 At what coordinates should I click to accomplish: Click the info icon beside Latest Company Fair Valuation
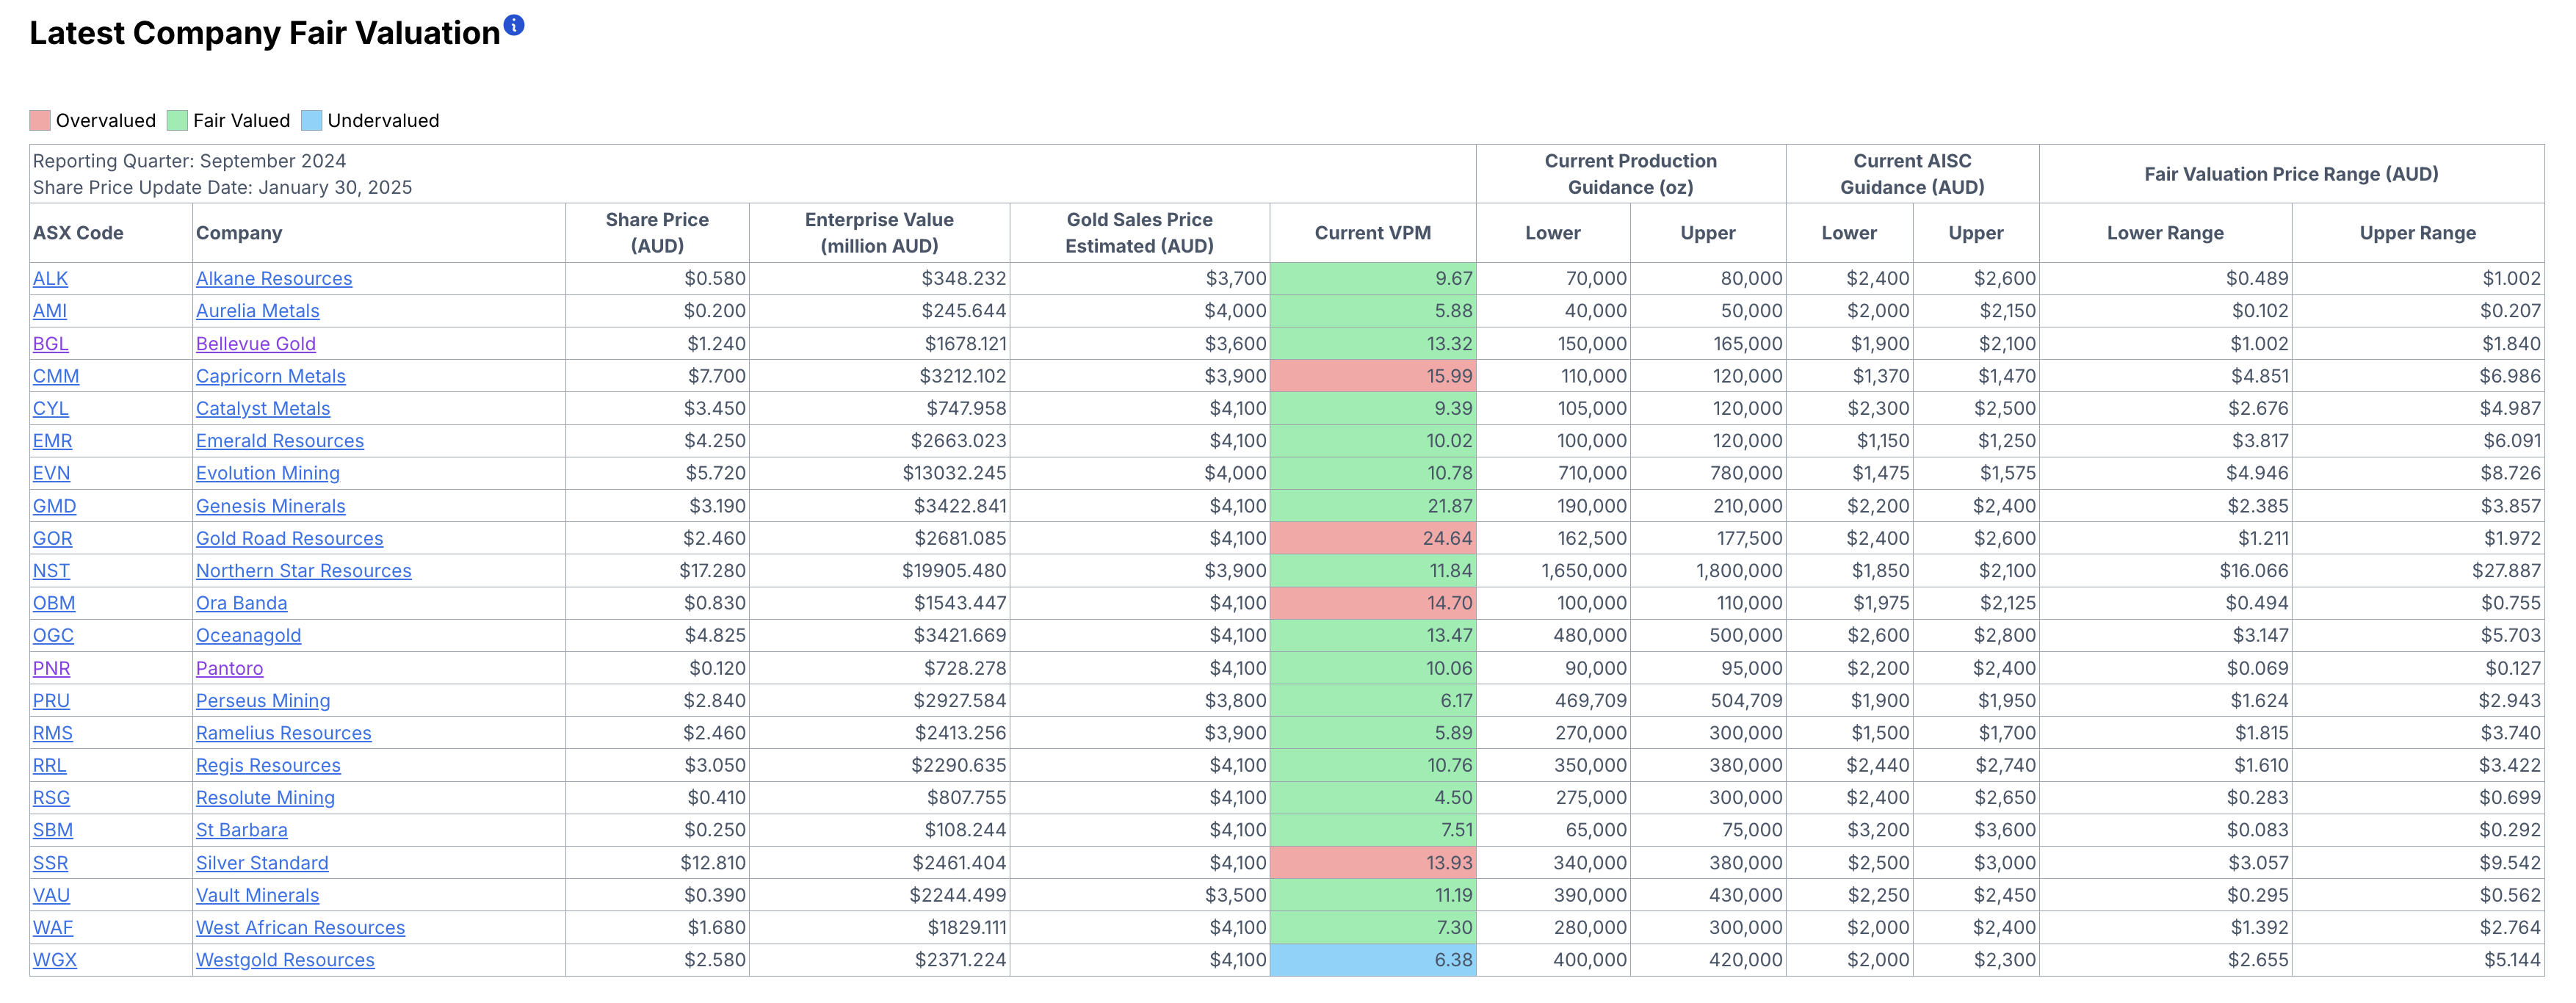click(x=513, y=25)
